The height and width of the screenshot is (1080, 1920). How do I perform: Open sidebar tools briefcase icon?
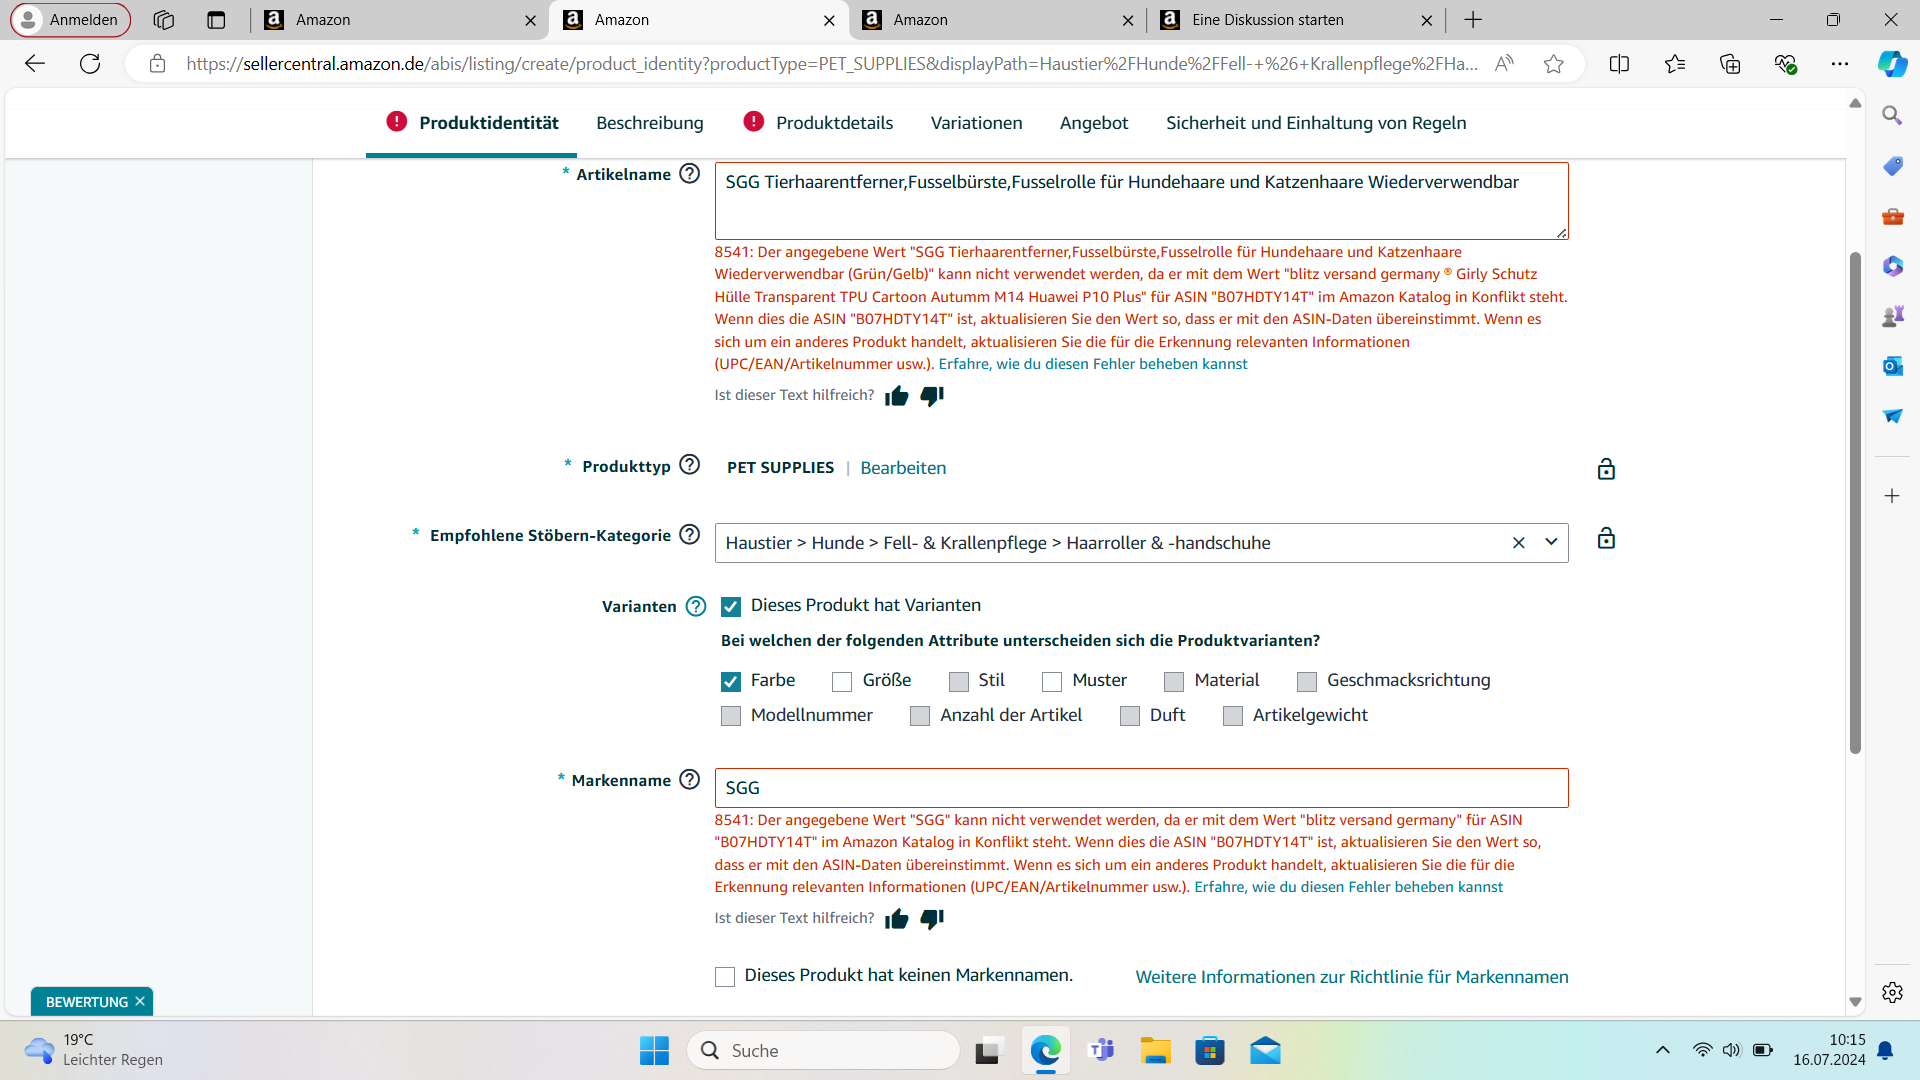pyautogui.click(x=1892, y=216)
